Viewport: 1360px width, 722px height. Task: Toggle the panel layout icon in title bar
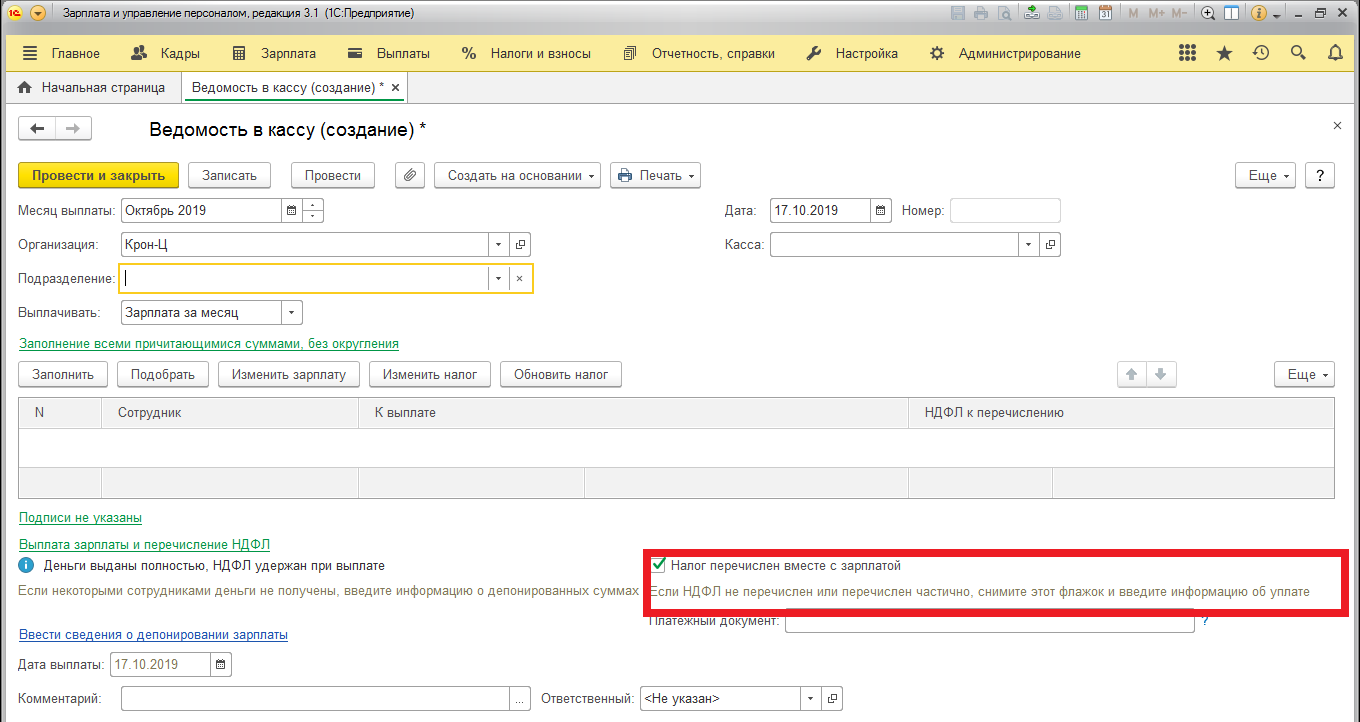click(x=1232, y=14)
